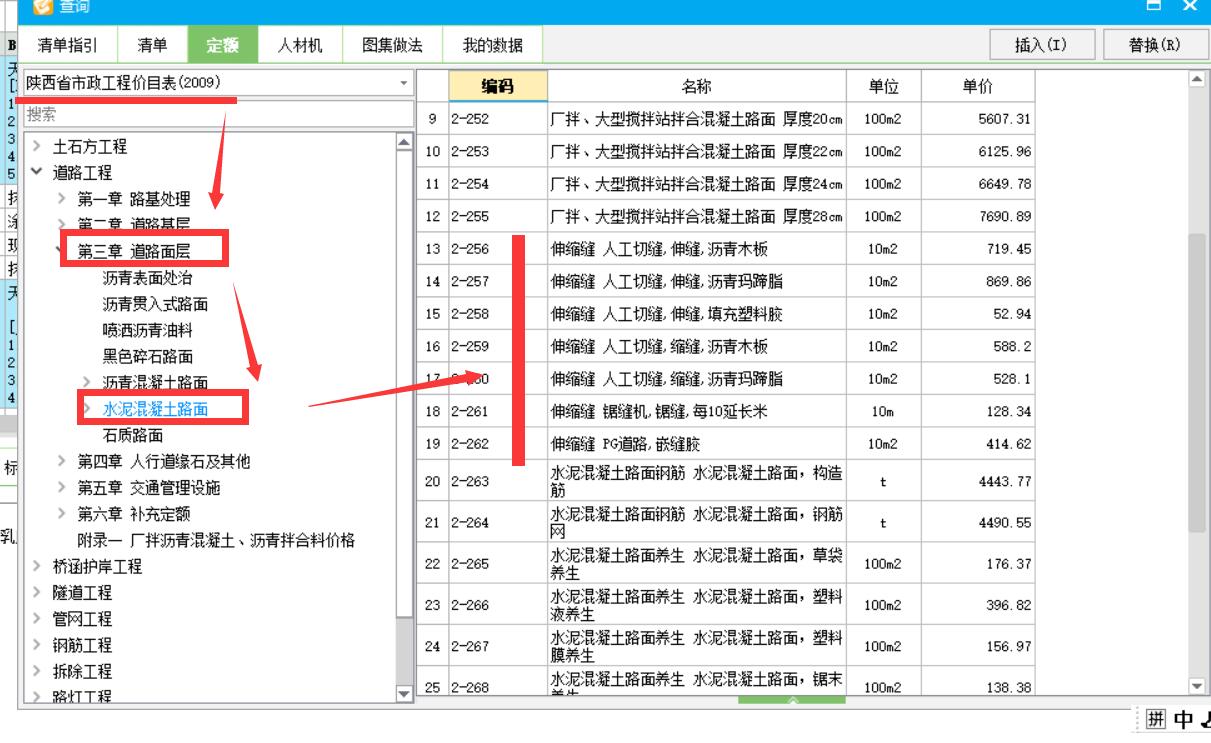Click the 编码 column header

497,86
